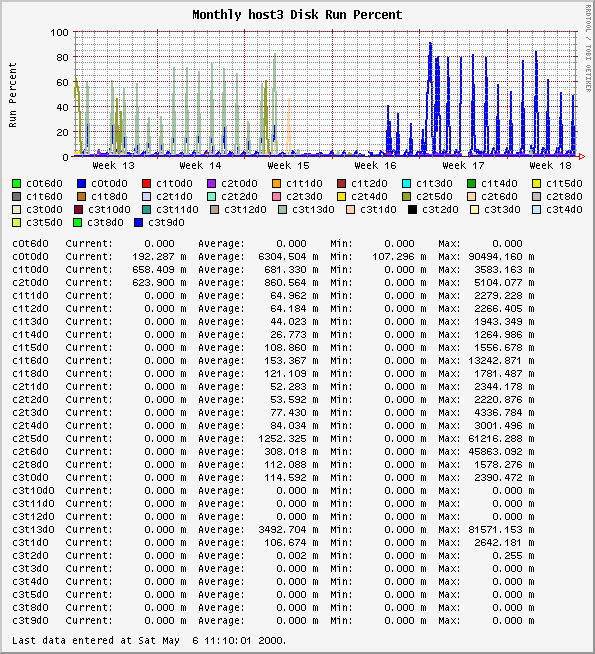595x654 pixels.
Task: Select the c3t1d0 max value 2642.181 m
Action: 504,543
